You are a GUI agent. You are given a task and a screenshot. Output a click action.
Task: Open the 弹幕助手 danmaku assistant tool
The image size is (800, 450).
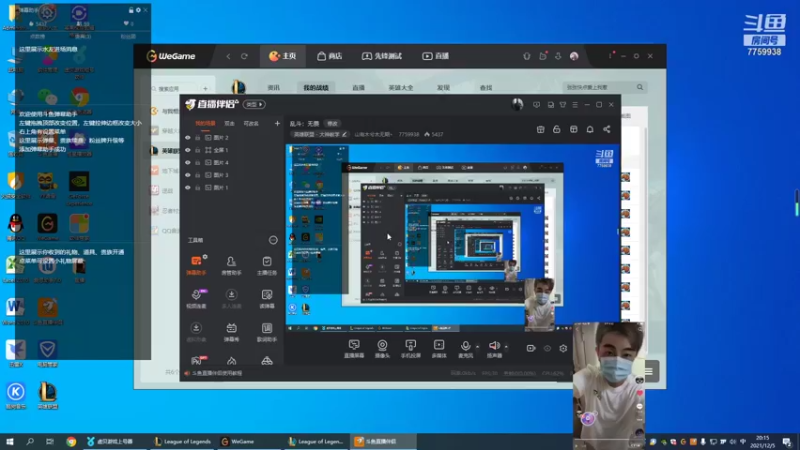pos(196,265)
